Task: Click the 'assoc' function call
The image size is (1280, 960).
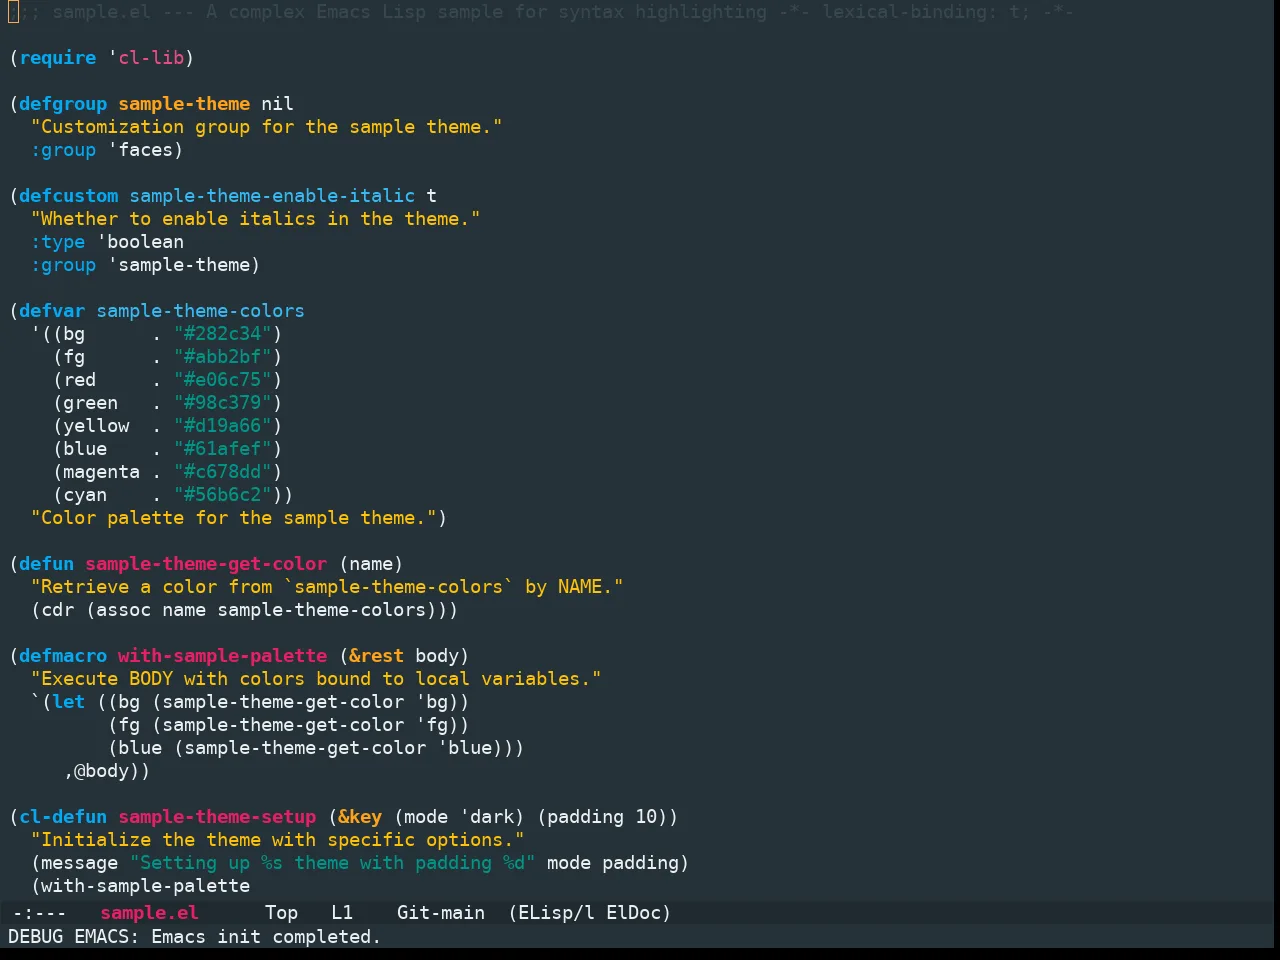Action: click(124, 610)
